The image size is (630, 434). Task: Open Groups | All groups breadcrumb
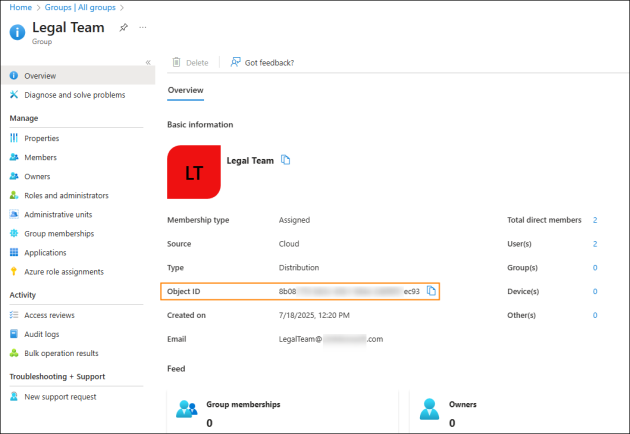point(80,7)
